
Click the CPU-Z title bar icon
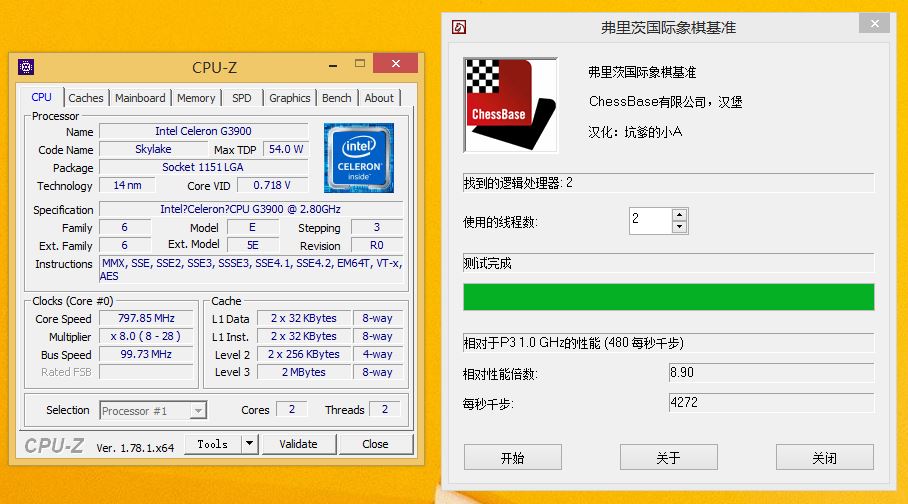[27, 67]
